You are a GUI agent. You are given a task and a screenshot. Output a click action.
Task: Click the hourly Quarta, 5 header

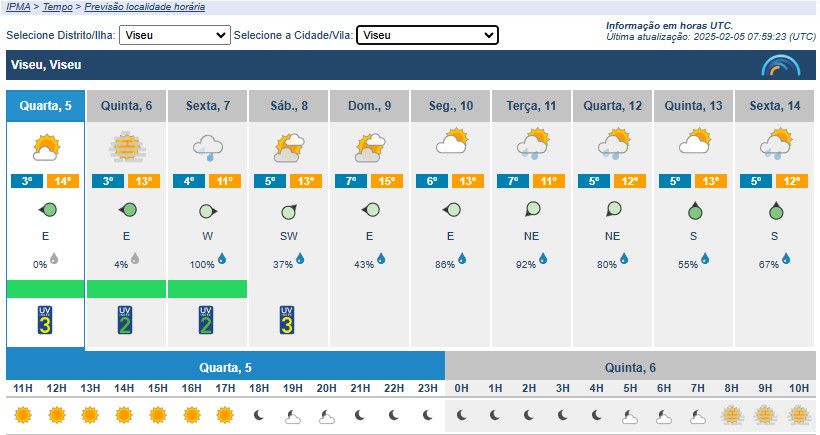point(225,368)
